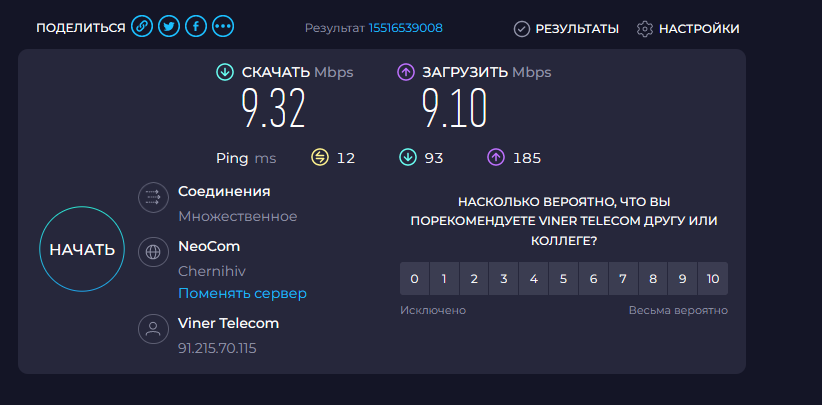Click the Множественное connection type text
The image size is (822, 405).
(237, 216)
